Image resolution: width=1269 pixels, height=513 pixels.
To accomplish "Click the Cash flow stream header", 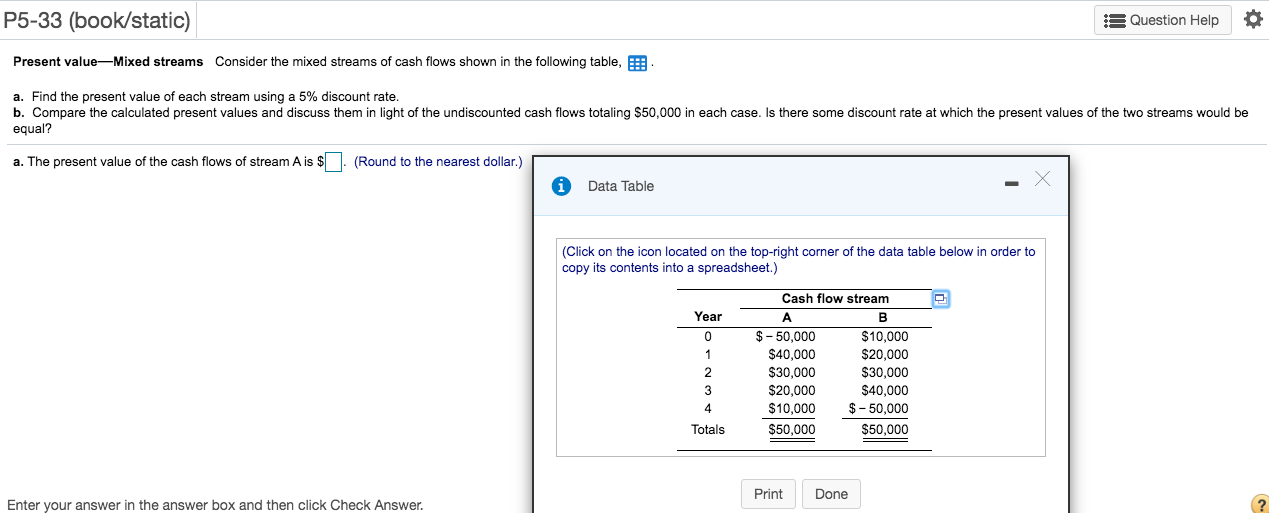I will 835,298.
